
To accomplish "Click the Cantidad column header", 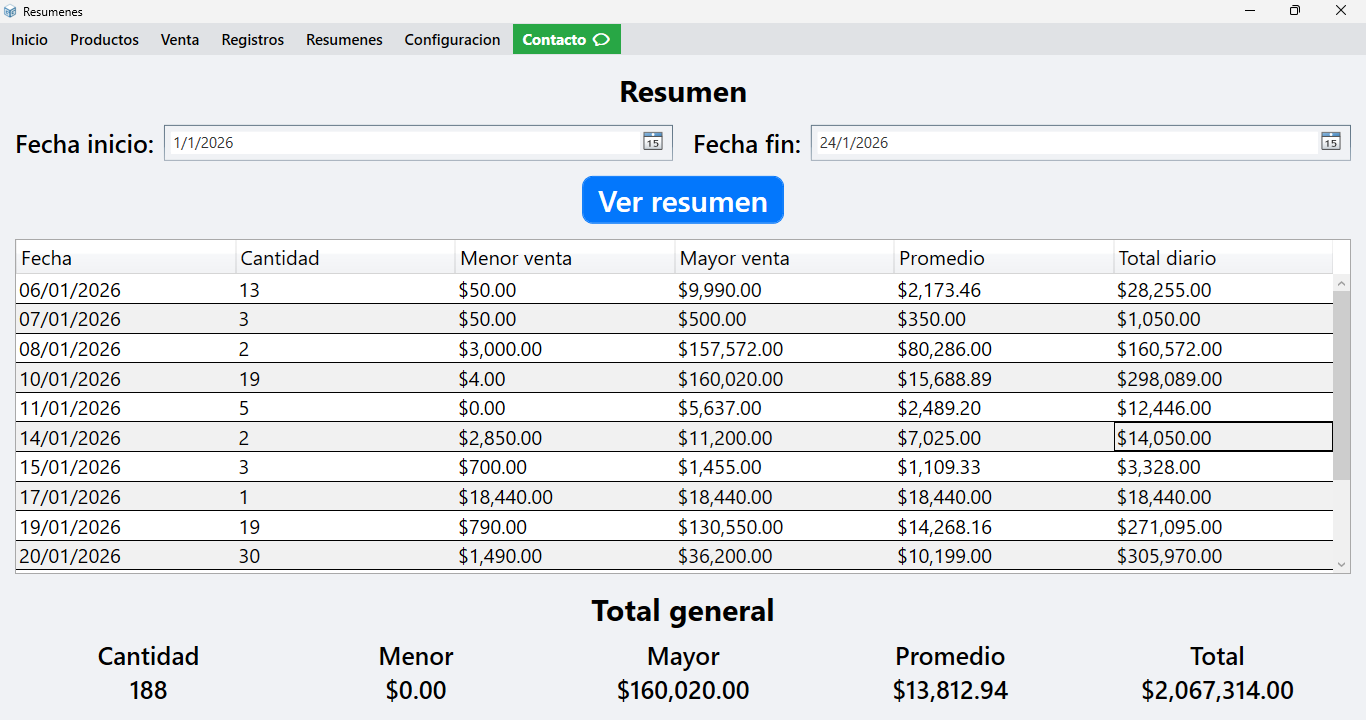I will tap(345, 258).
